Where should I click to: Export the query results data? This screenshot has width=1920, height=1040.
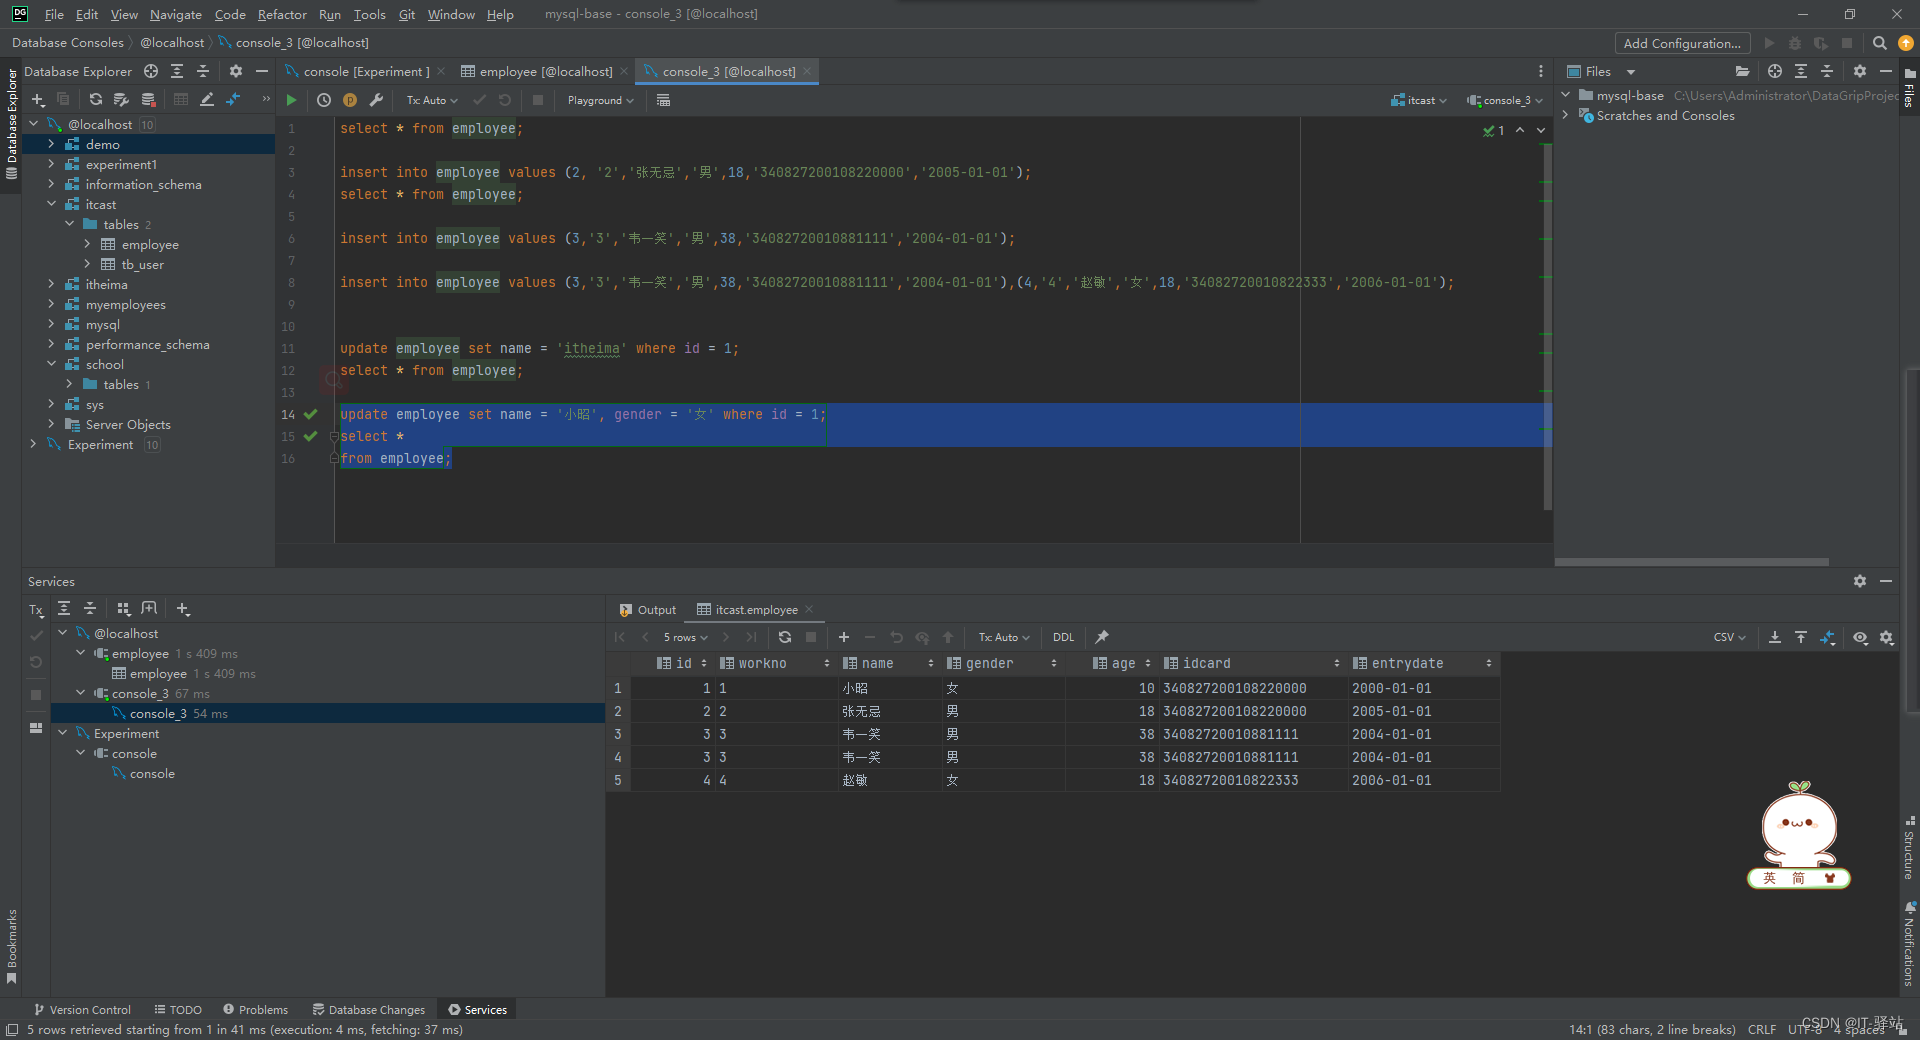click(x=1774, y=637)
